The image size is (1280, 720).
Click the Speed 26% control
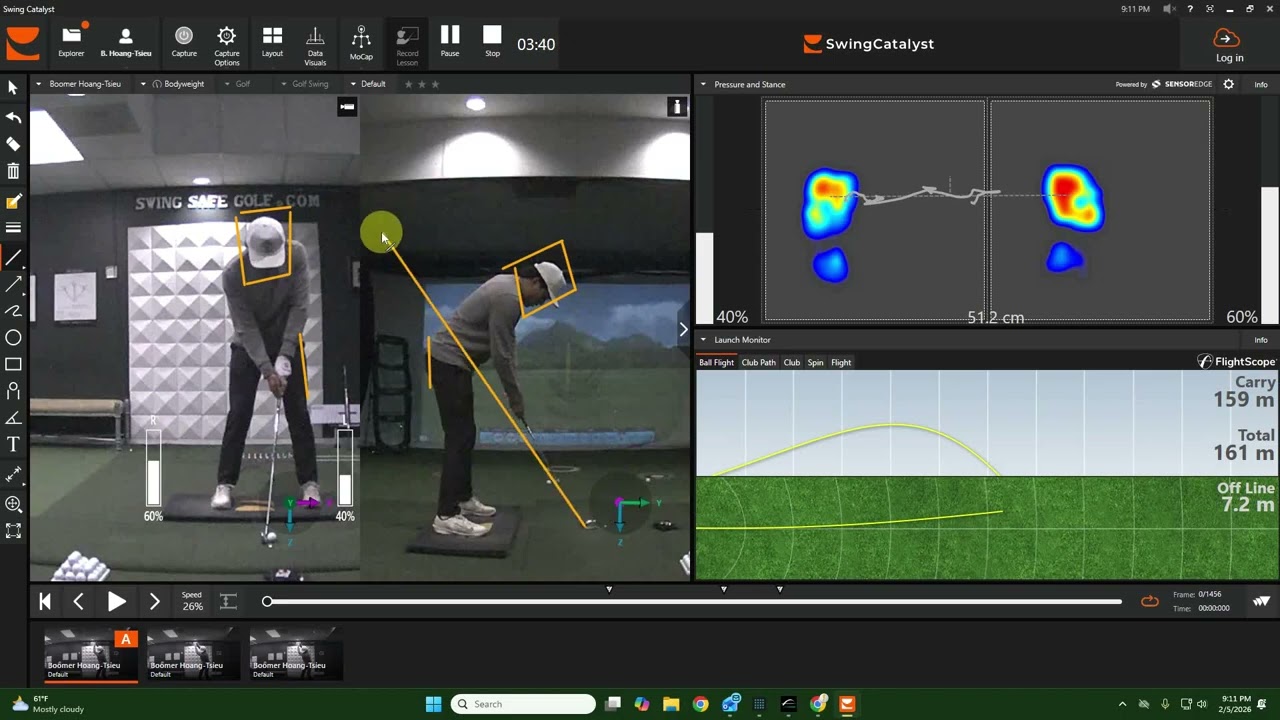[192, 601]
